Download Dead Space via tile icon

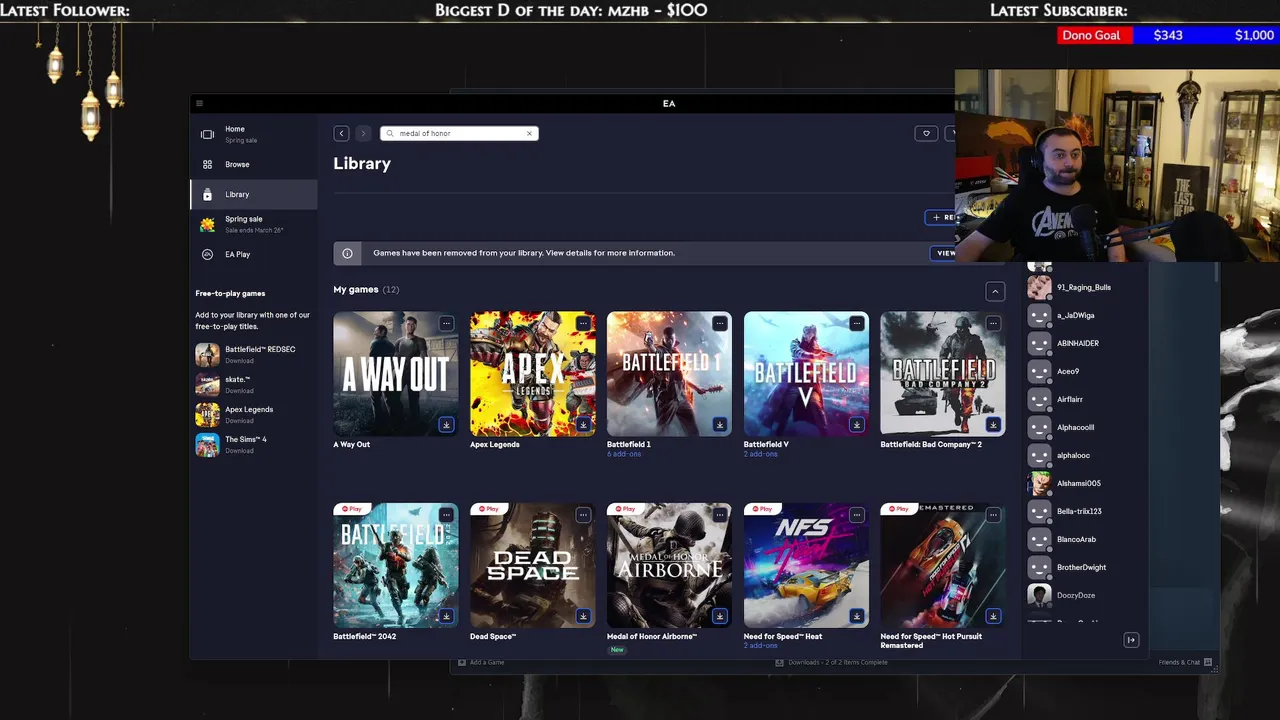(583, 617)
